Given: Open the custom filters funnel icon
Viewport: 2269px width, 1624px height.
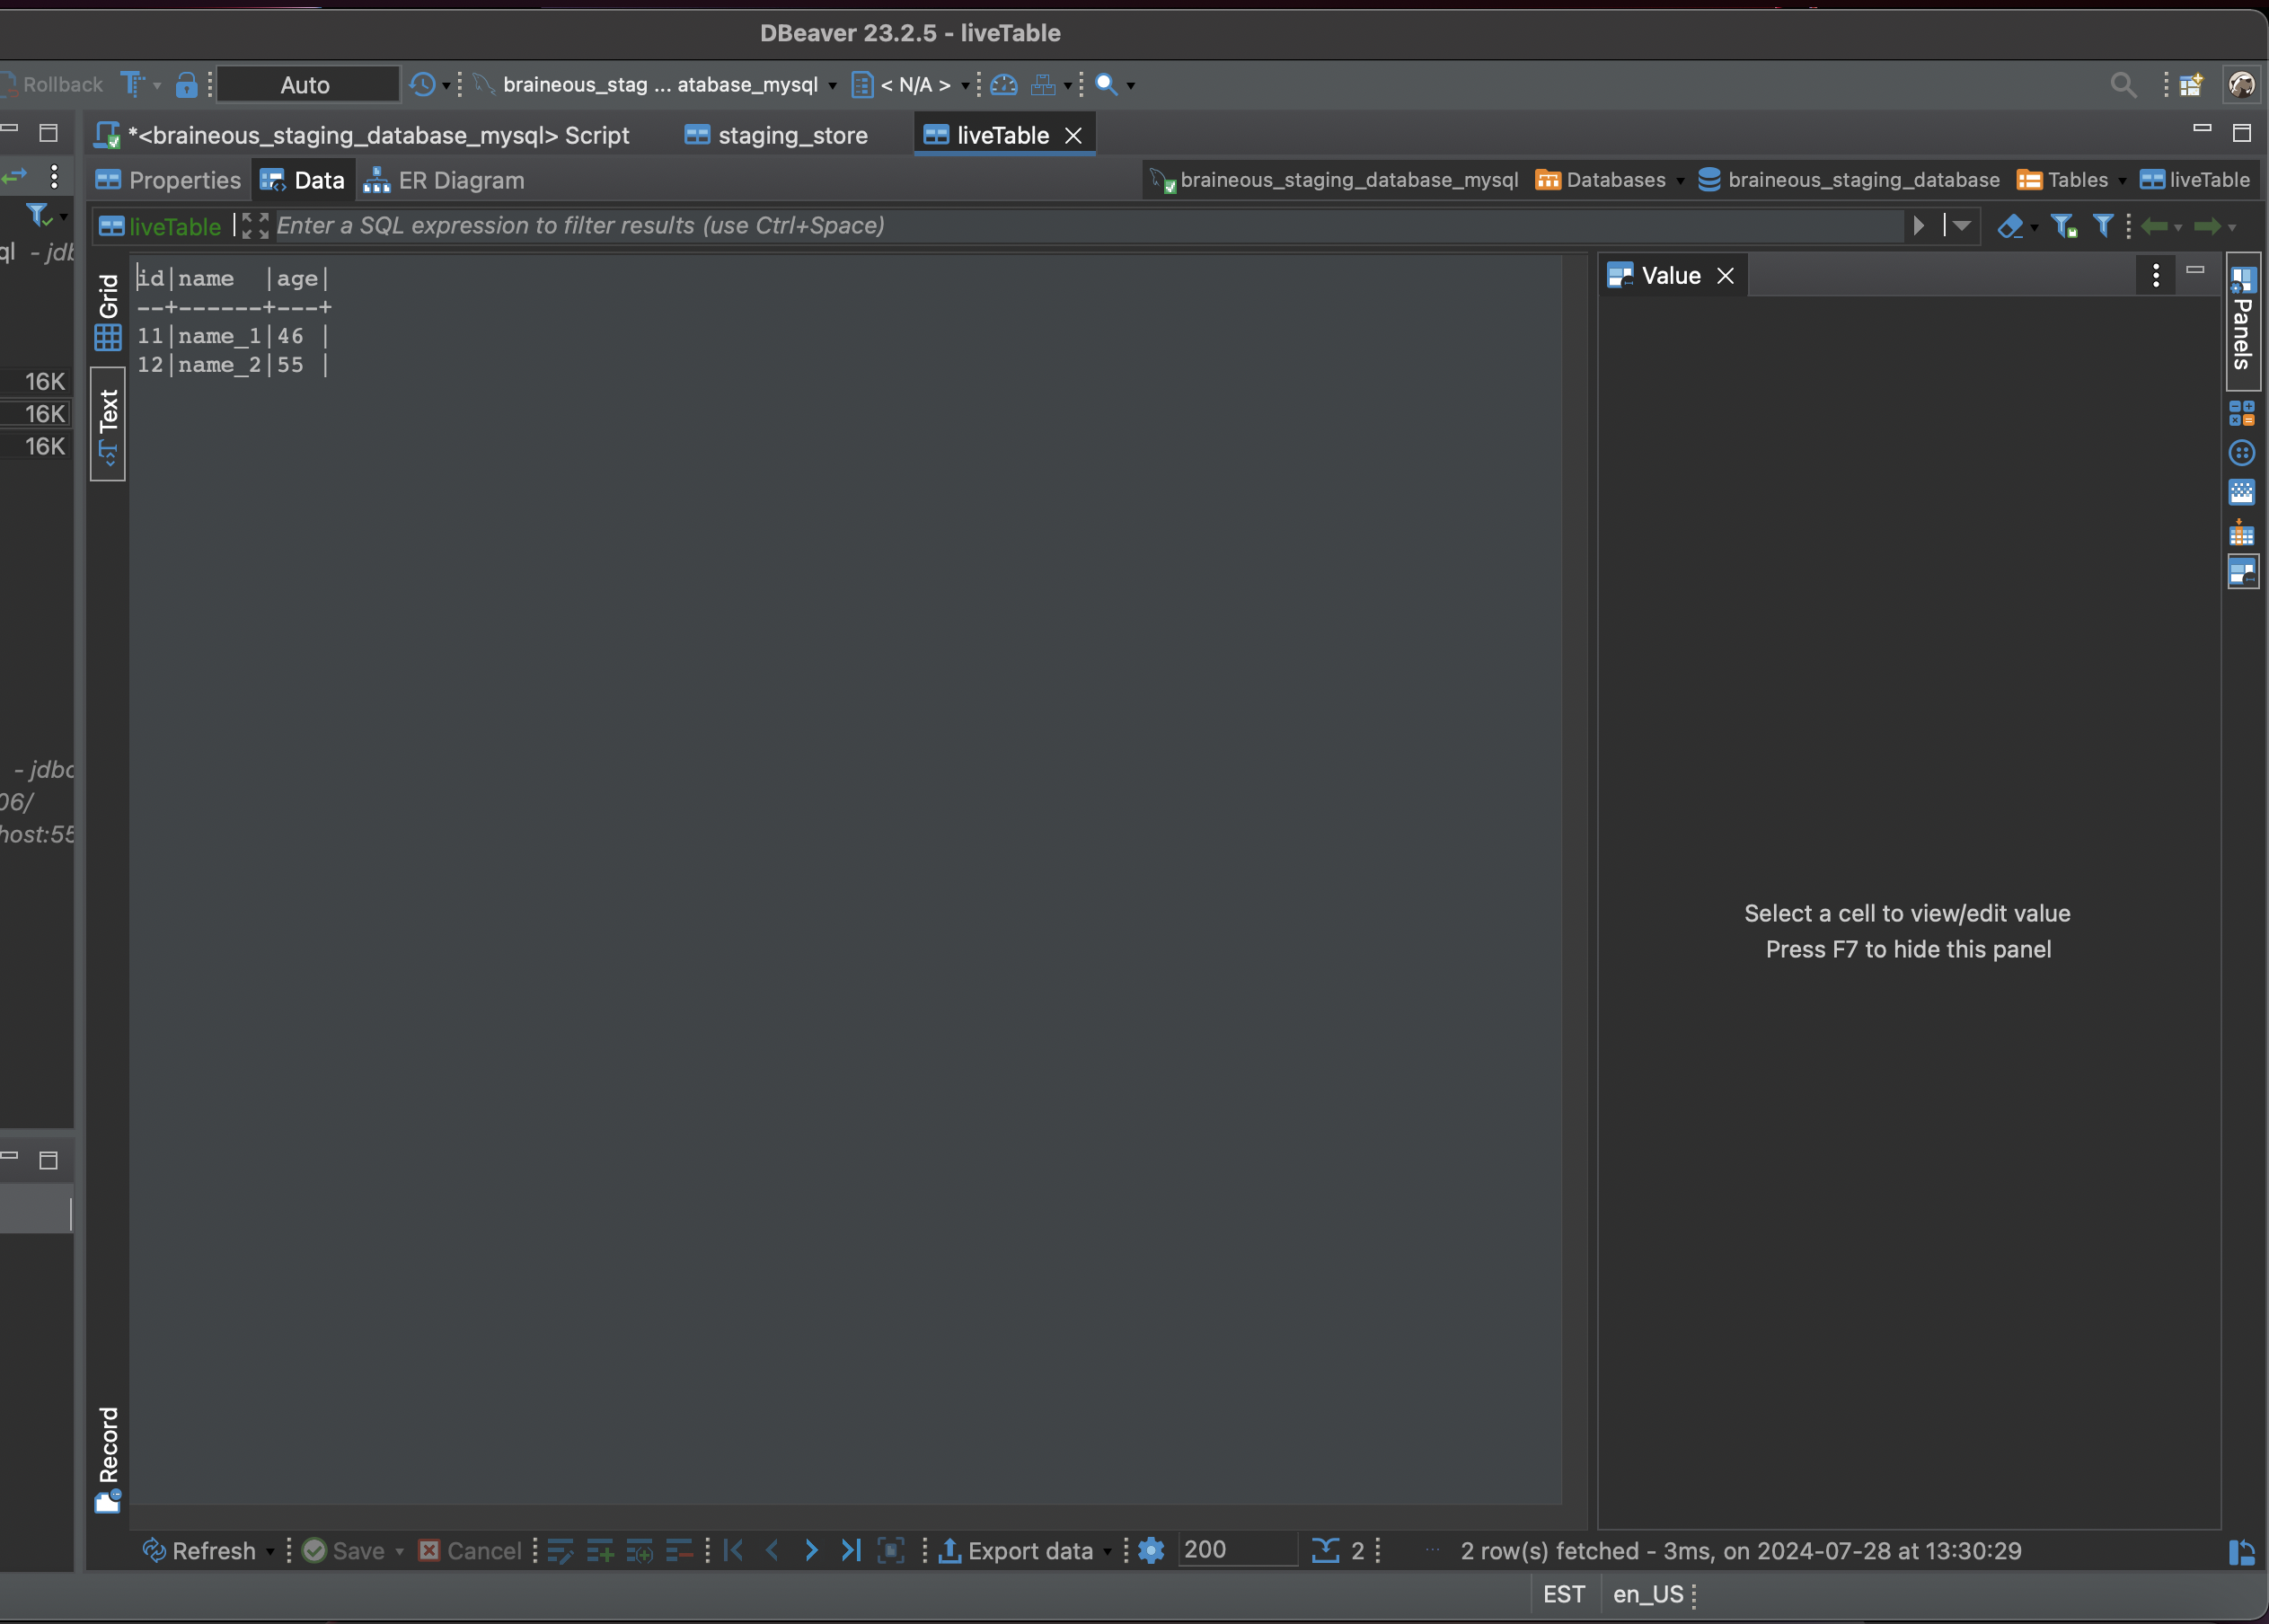Looking at the screenshot, I should point(2103,226).
